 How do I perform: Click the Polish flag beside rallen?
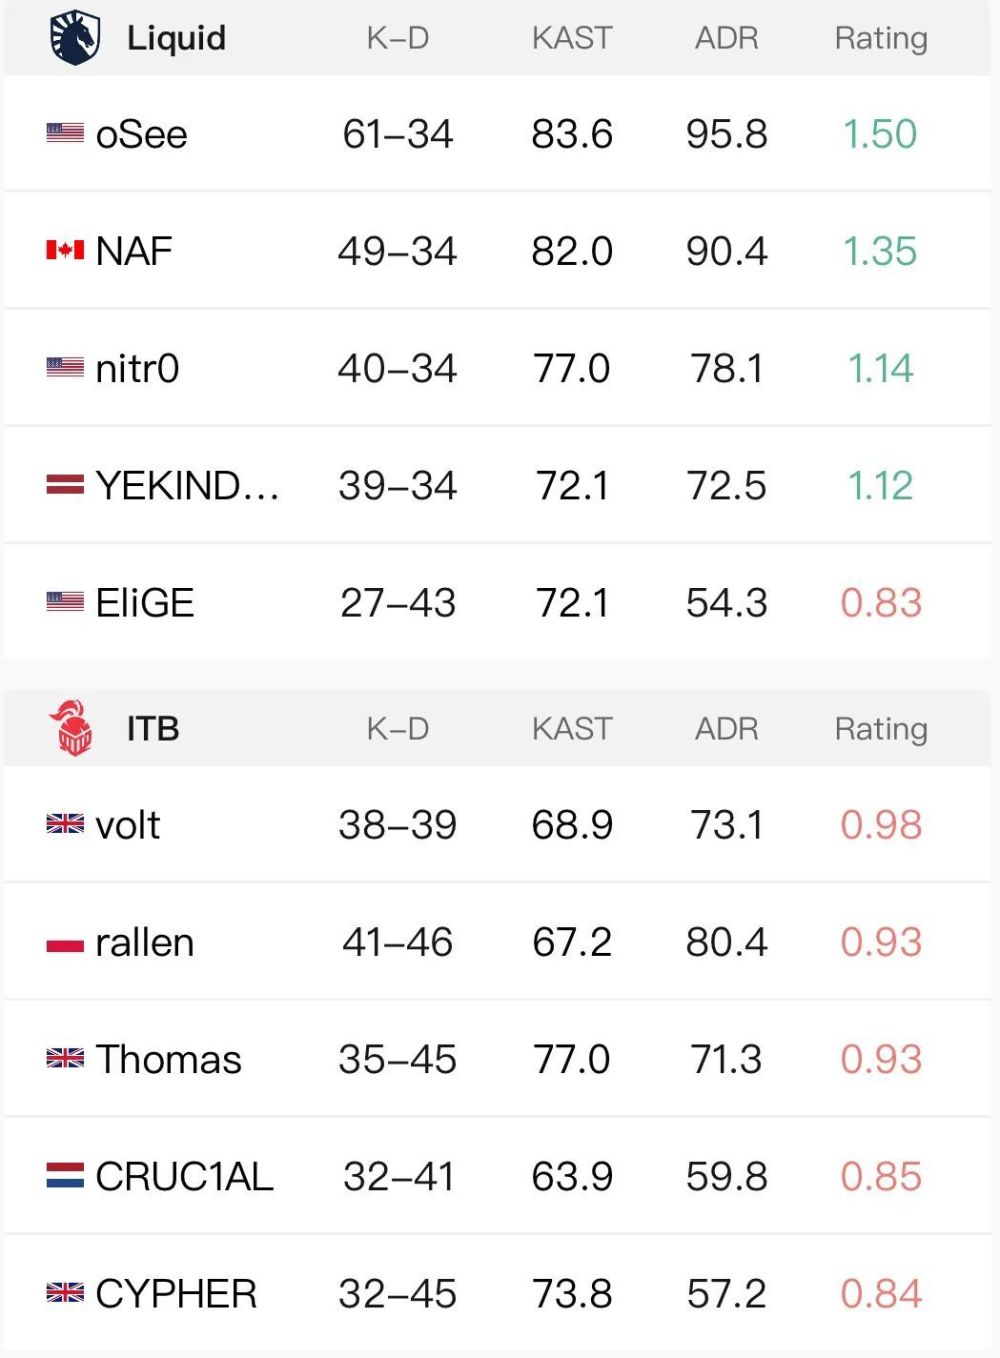click(65, 942)
